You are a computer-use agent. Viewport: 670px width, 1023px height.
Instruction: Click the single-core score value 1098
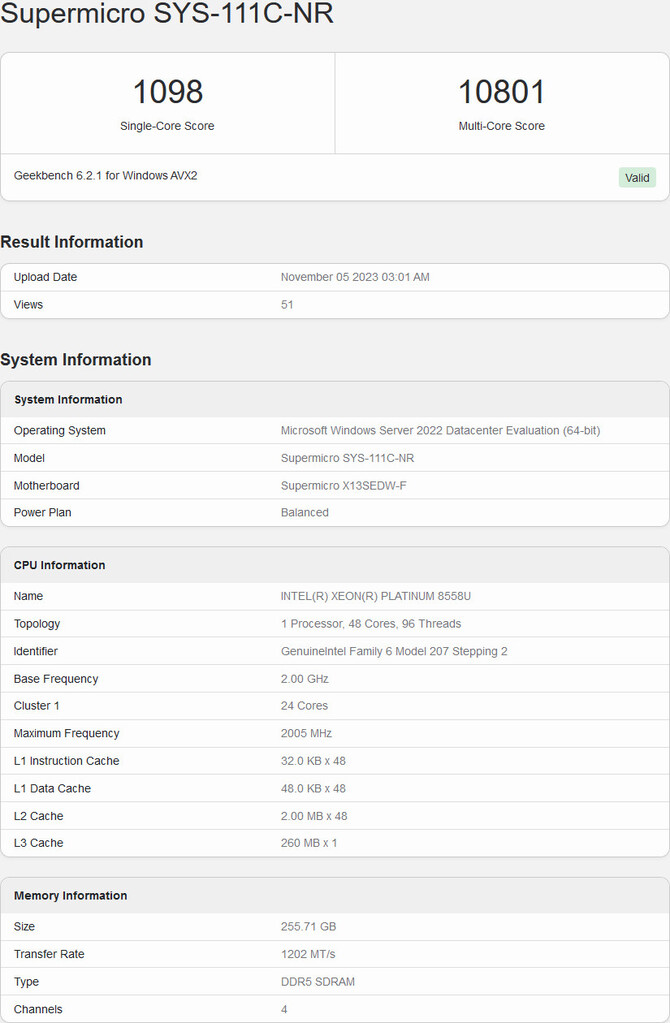click(168, 91)
